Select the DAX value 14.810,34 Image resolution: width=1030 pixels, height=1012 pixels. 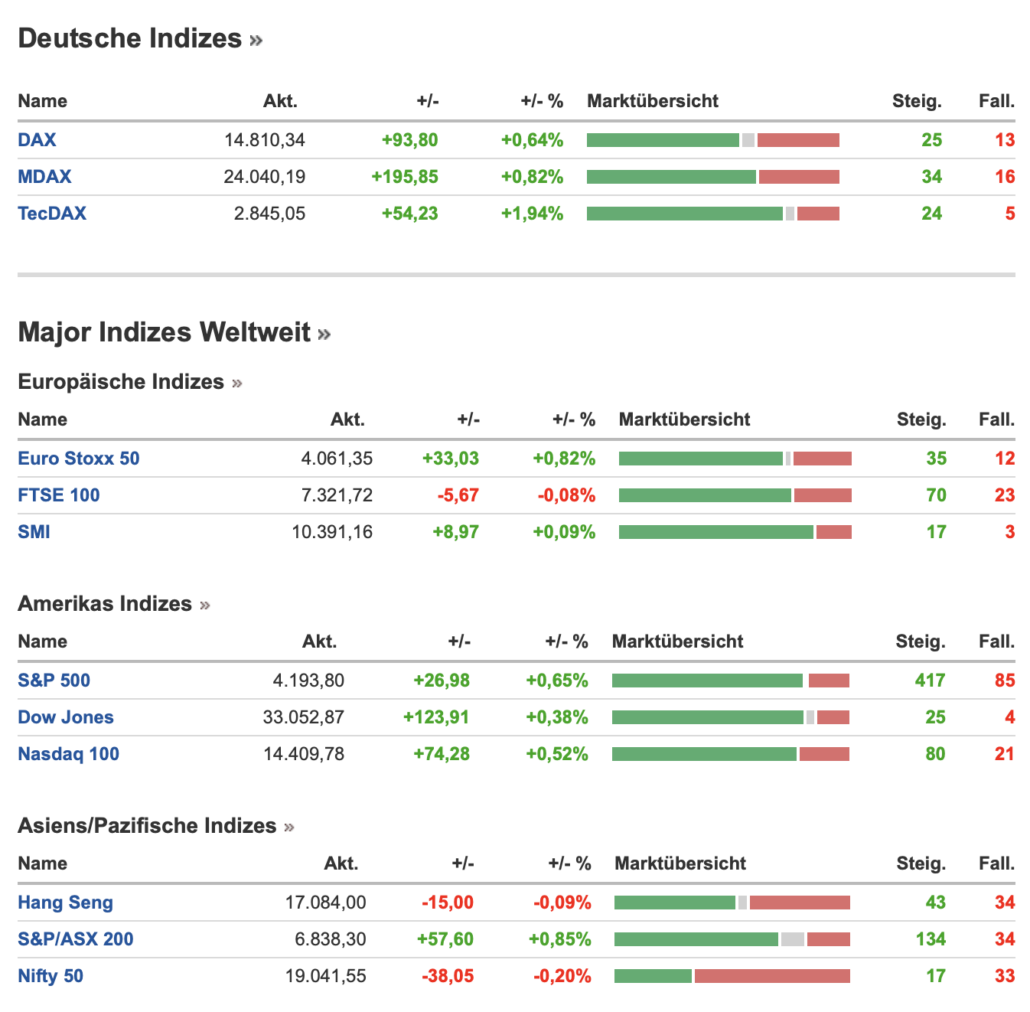265,140
